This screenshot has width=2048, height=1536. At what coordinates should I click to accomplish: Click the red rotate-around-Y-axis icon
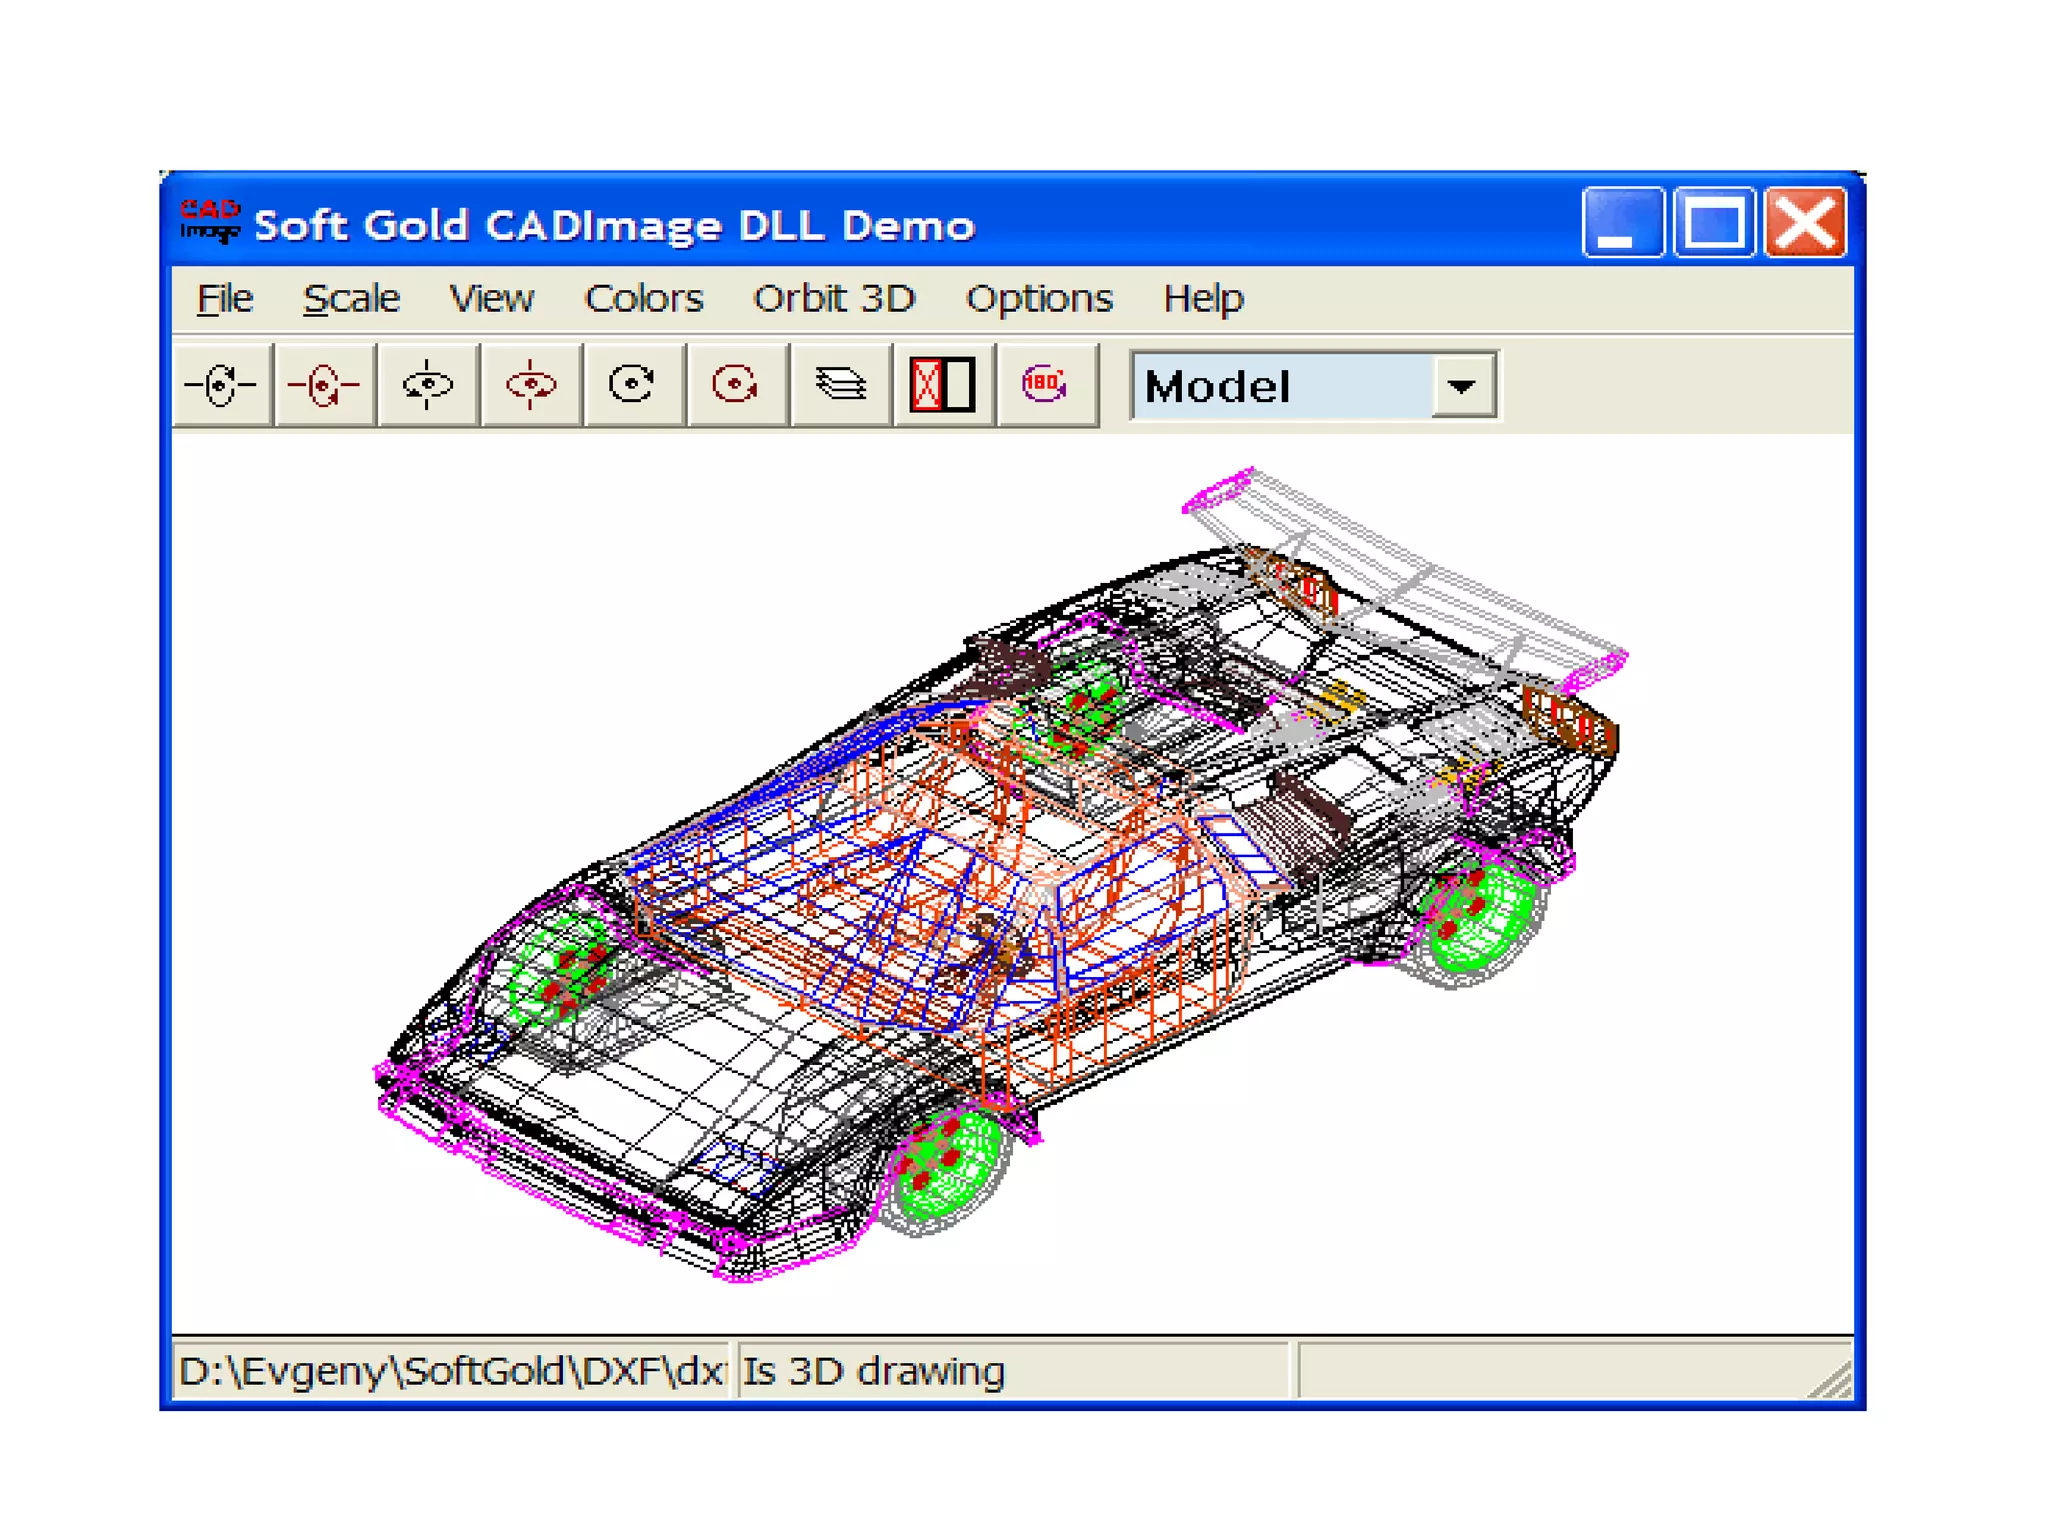tap(530, 385)
